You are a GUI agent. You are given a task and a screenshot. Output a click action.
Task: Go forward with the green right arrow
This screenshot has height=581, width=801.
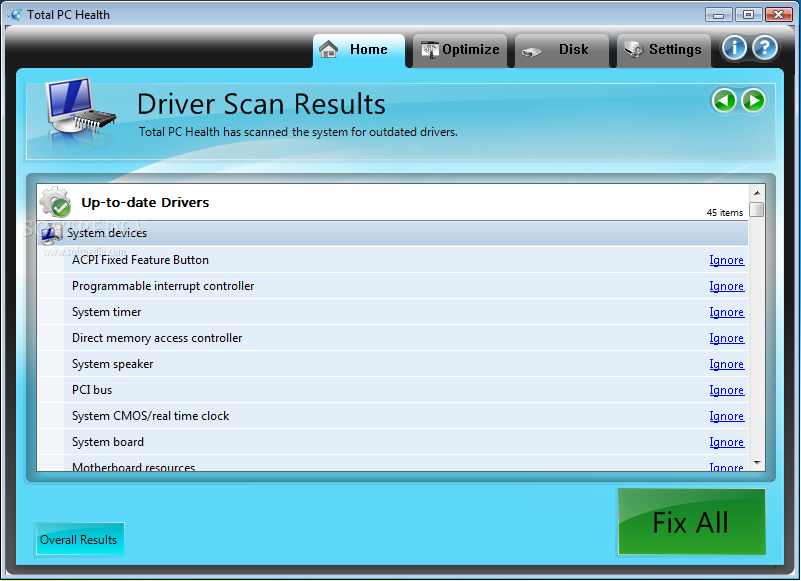(753, 101)
